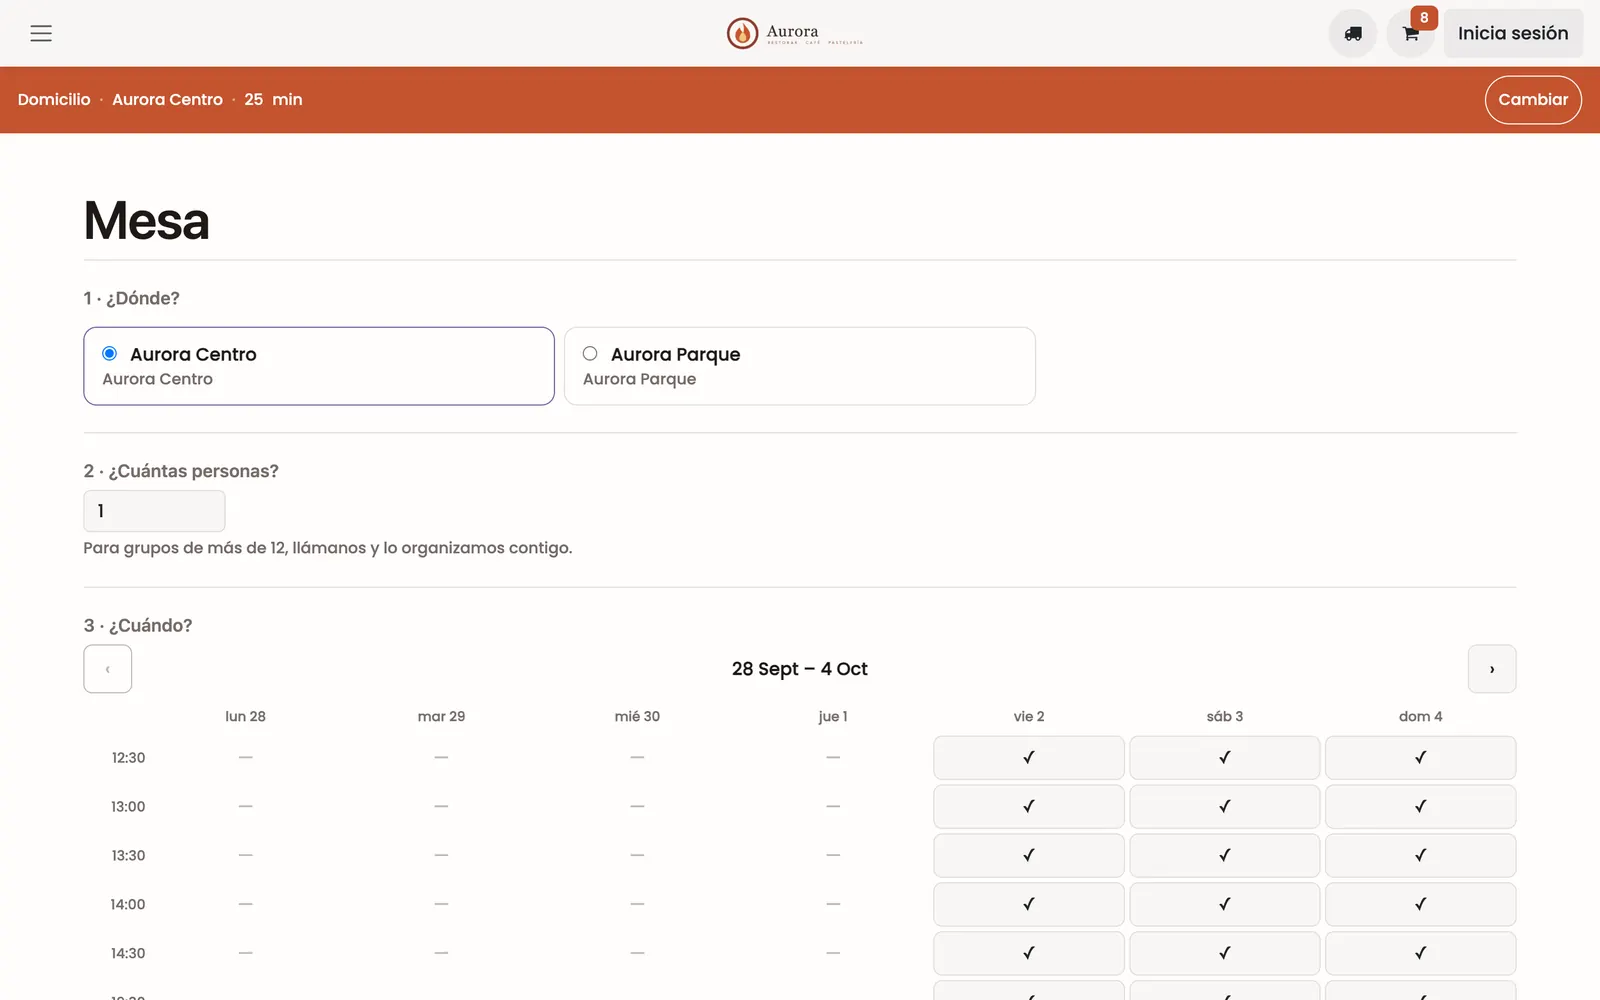
Task: Pick sáb 3 slot at 14:00
Action: point(1225,905)
